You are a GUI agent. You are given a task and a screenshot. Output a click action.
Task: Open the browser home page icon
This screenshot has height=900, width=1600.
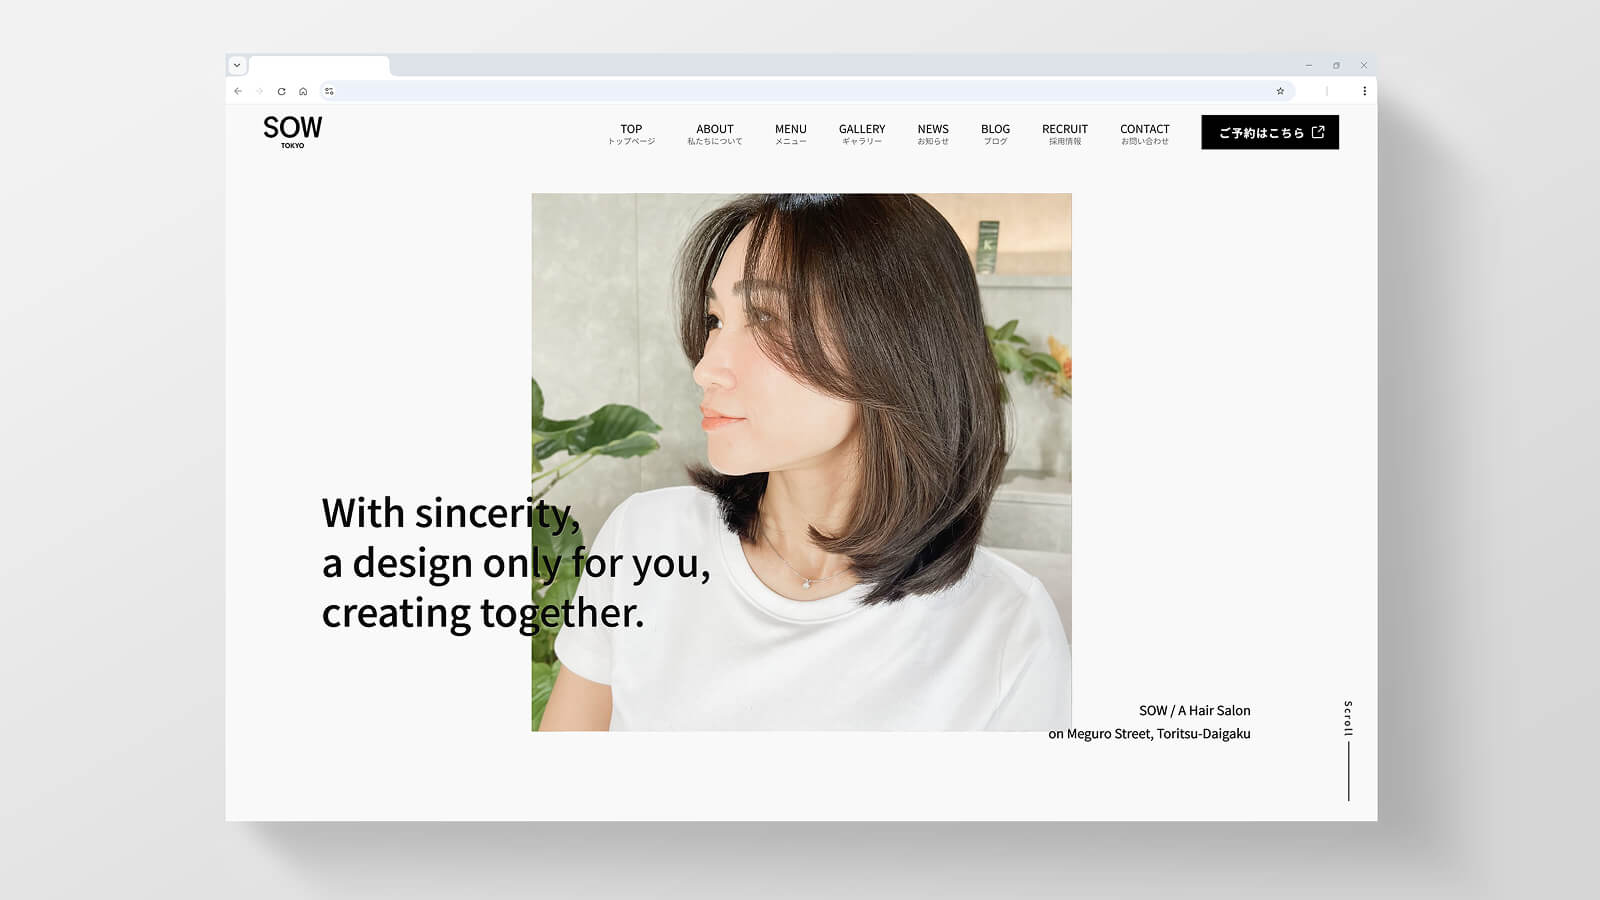(303, 91)
